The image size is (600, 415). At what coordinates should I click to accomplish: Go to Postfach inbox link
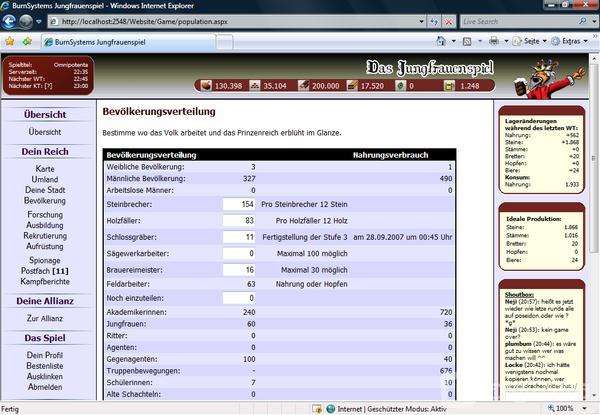[45, 242]
